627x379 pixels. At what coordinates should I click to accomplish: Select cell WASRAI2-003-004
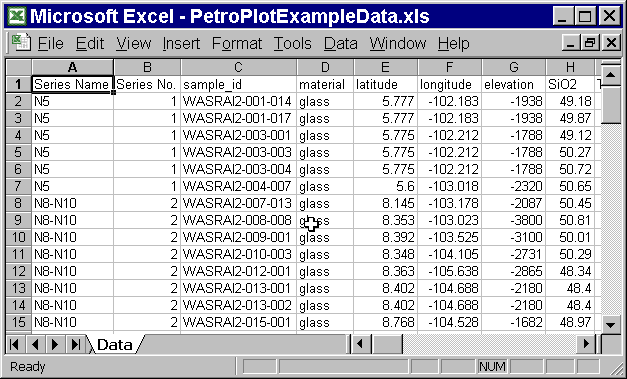pos(238,170)
